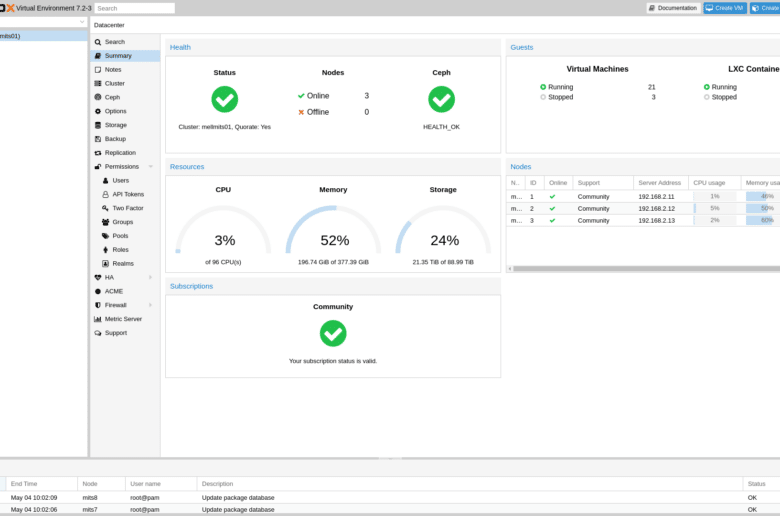The width and height of the screenshot is (780, 516).
Task: Click the Replication icon
Action: pyautogui.click(x=98, y=153)
